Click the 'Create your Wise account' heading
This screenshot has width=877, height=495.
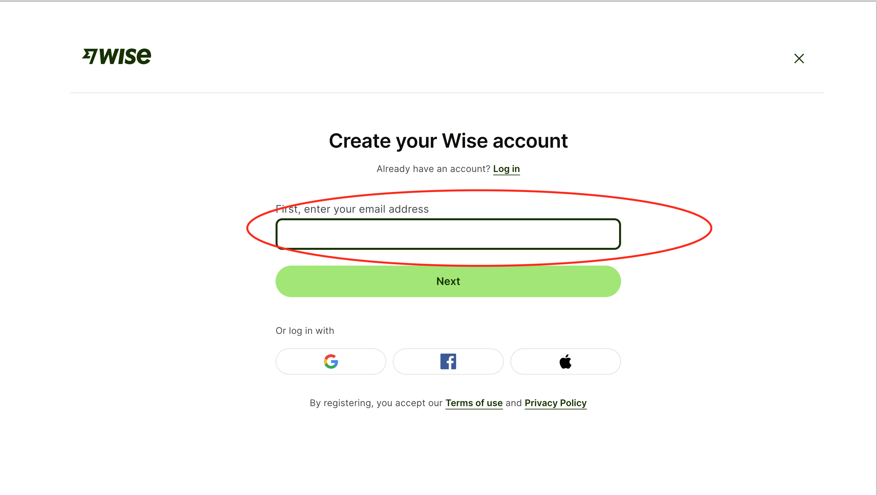point(448,141)
